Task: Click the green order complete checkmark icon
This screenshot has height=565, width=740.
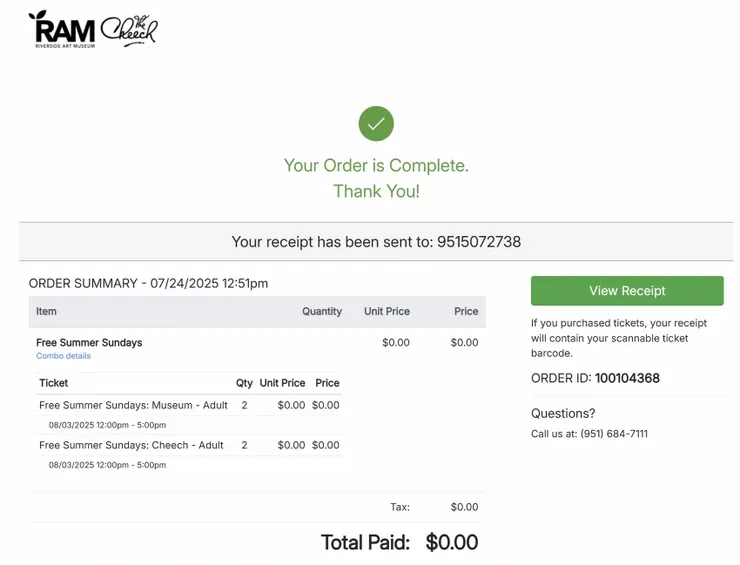Action: click(x=376, y=124)
